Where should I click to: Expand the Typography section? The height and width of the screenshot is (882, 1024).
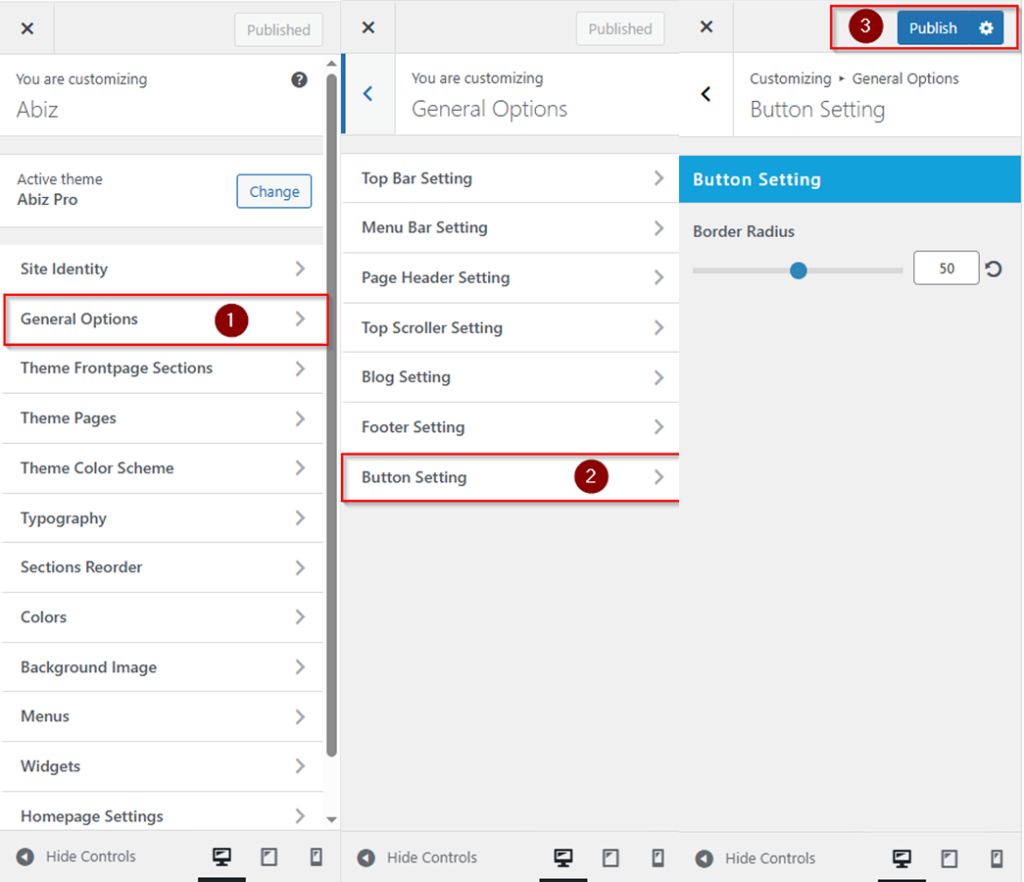coord(162,518)
